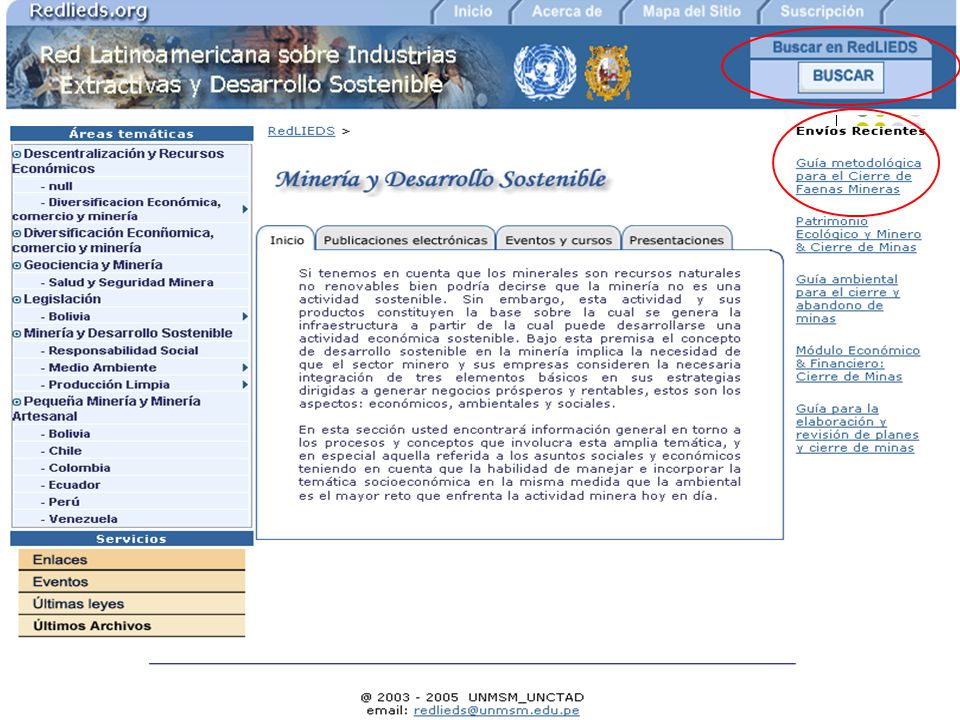
Task: Select Colombia in the sidebar
Action: click(x=80, y=468)
